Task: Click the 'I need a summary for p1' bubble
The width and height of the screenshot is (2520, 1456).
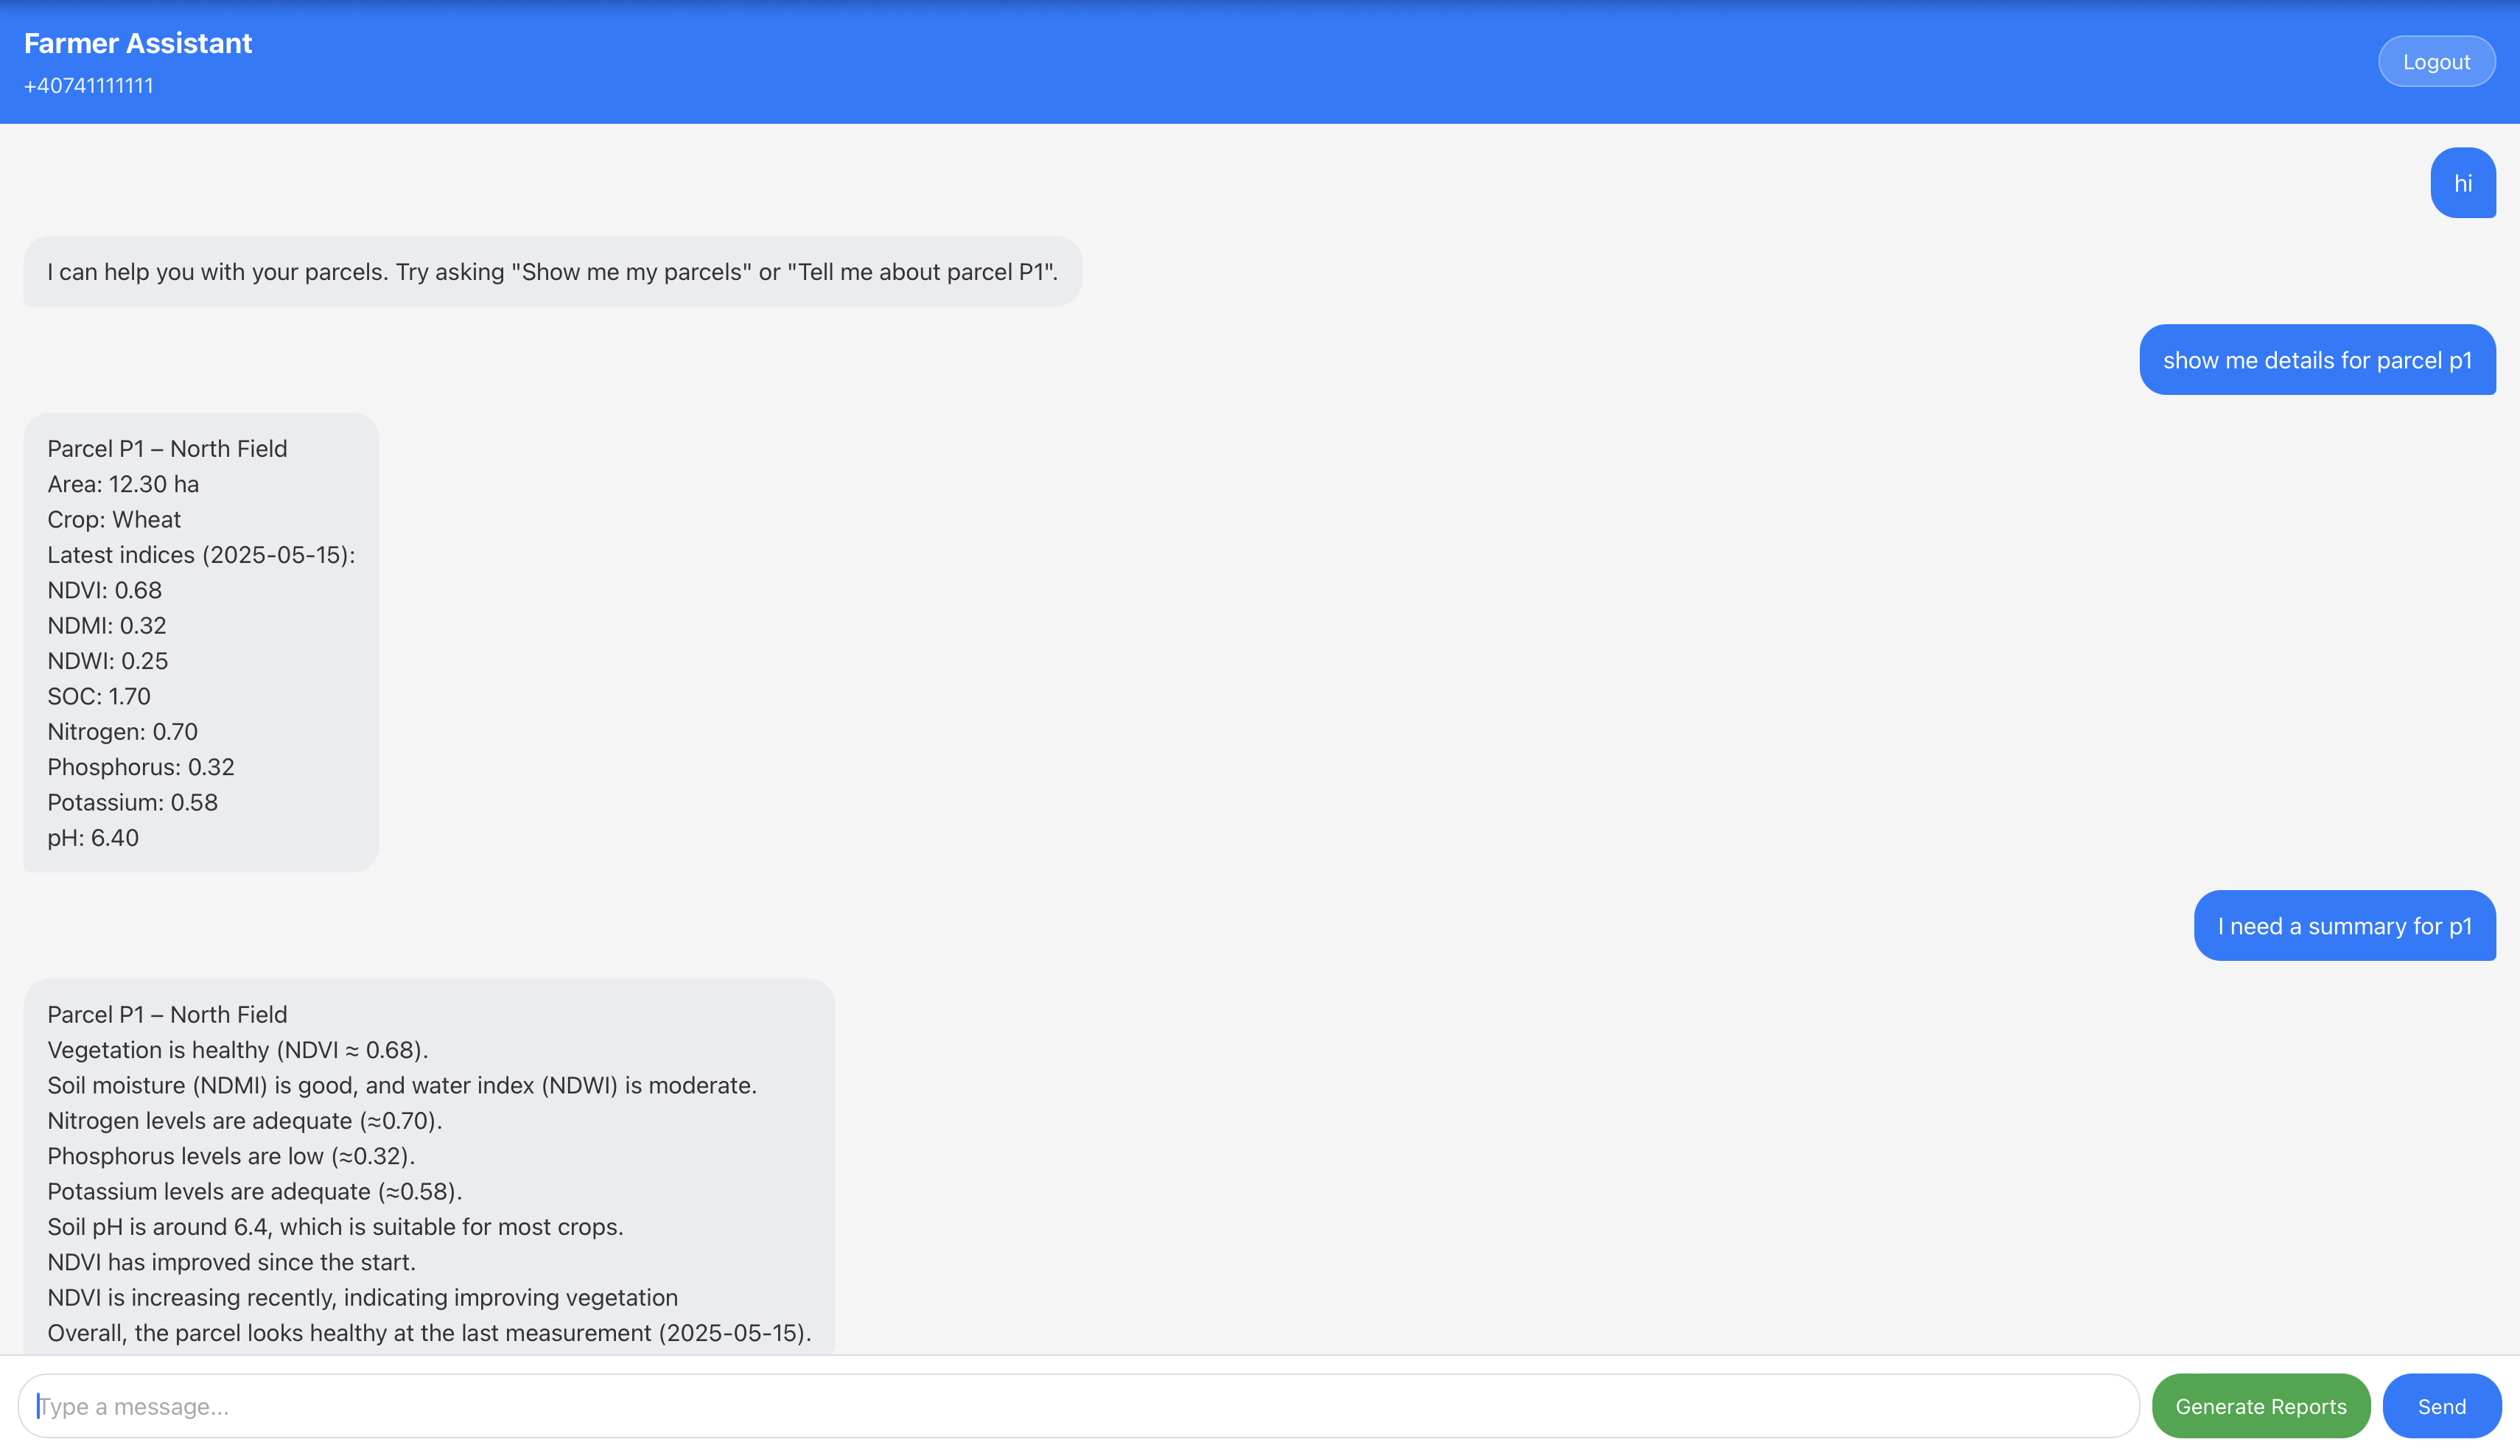Action: click(2344, 926)
